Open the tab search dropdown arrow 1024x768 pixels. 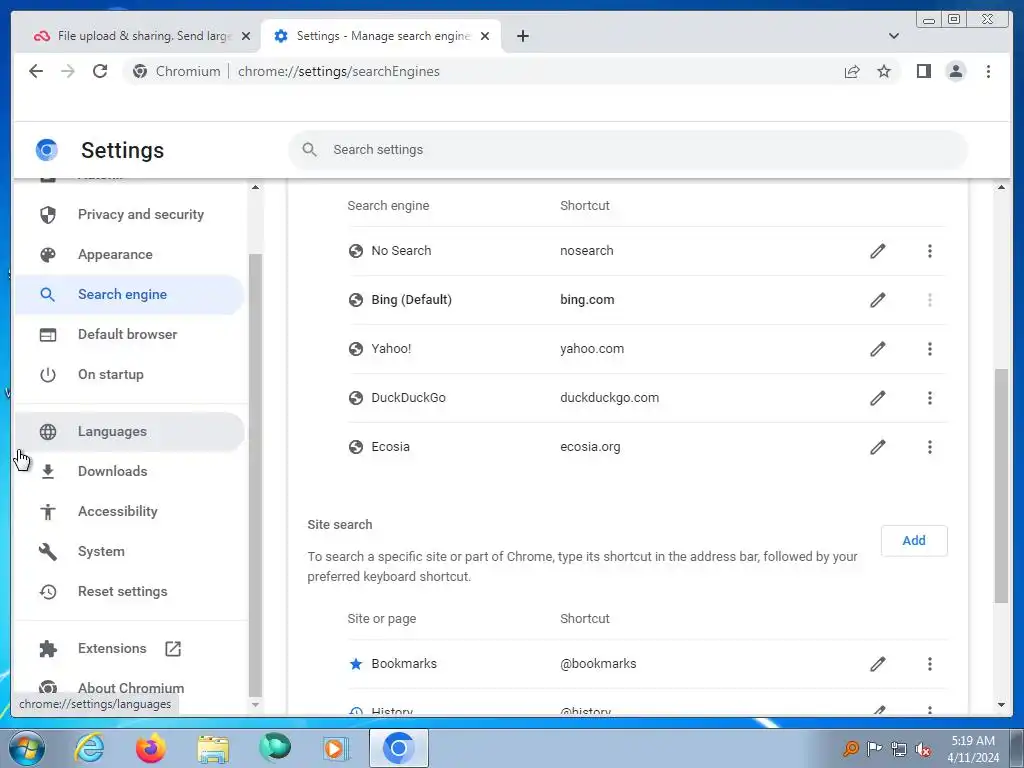(x=893, y=36)
